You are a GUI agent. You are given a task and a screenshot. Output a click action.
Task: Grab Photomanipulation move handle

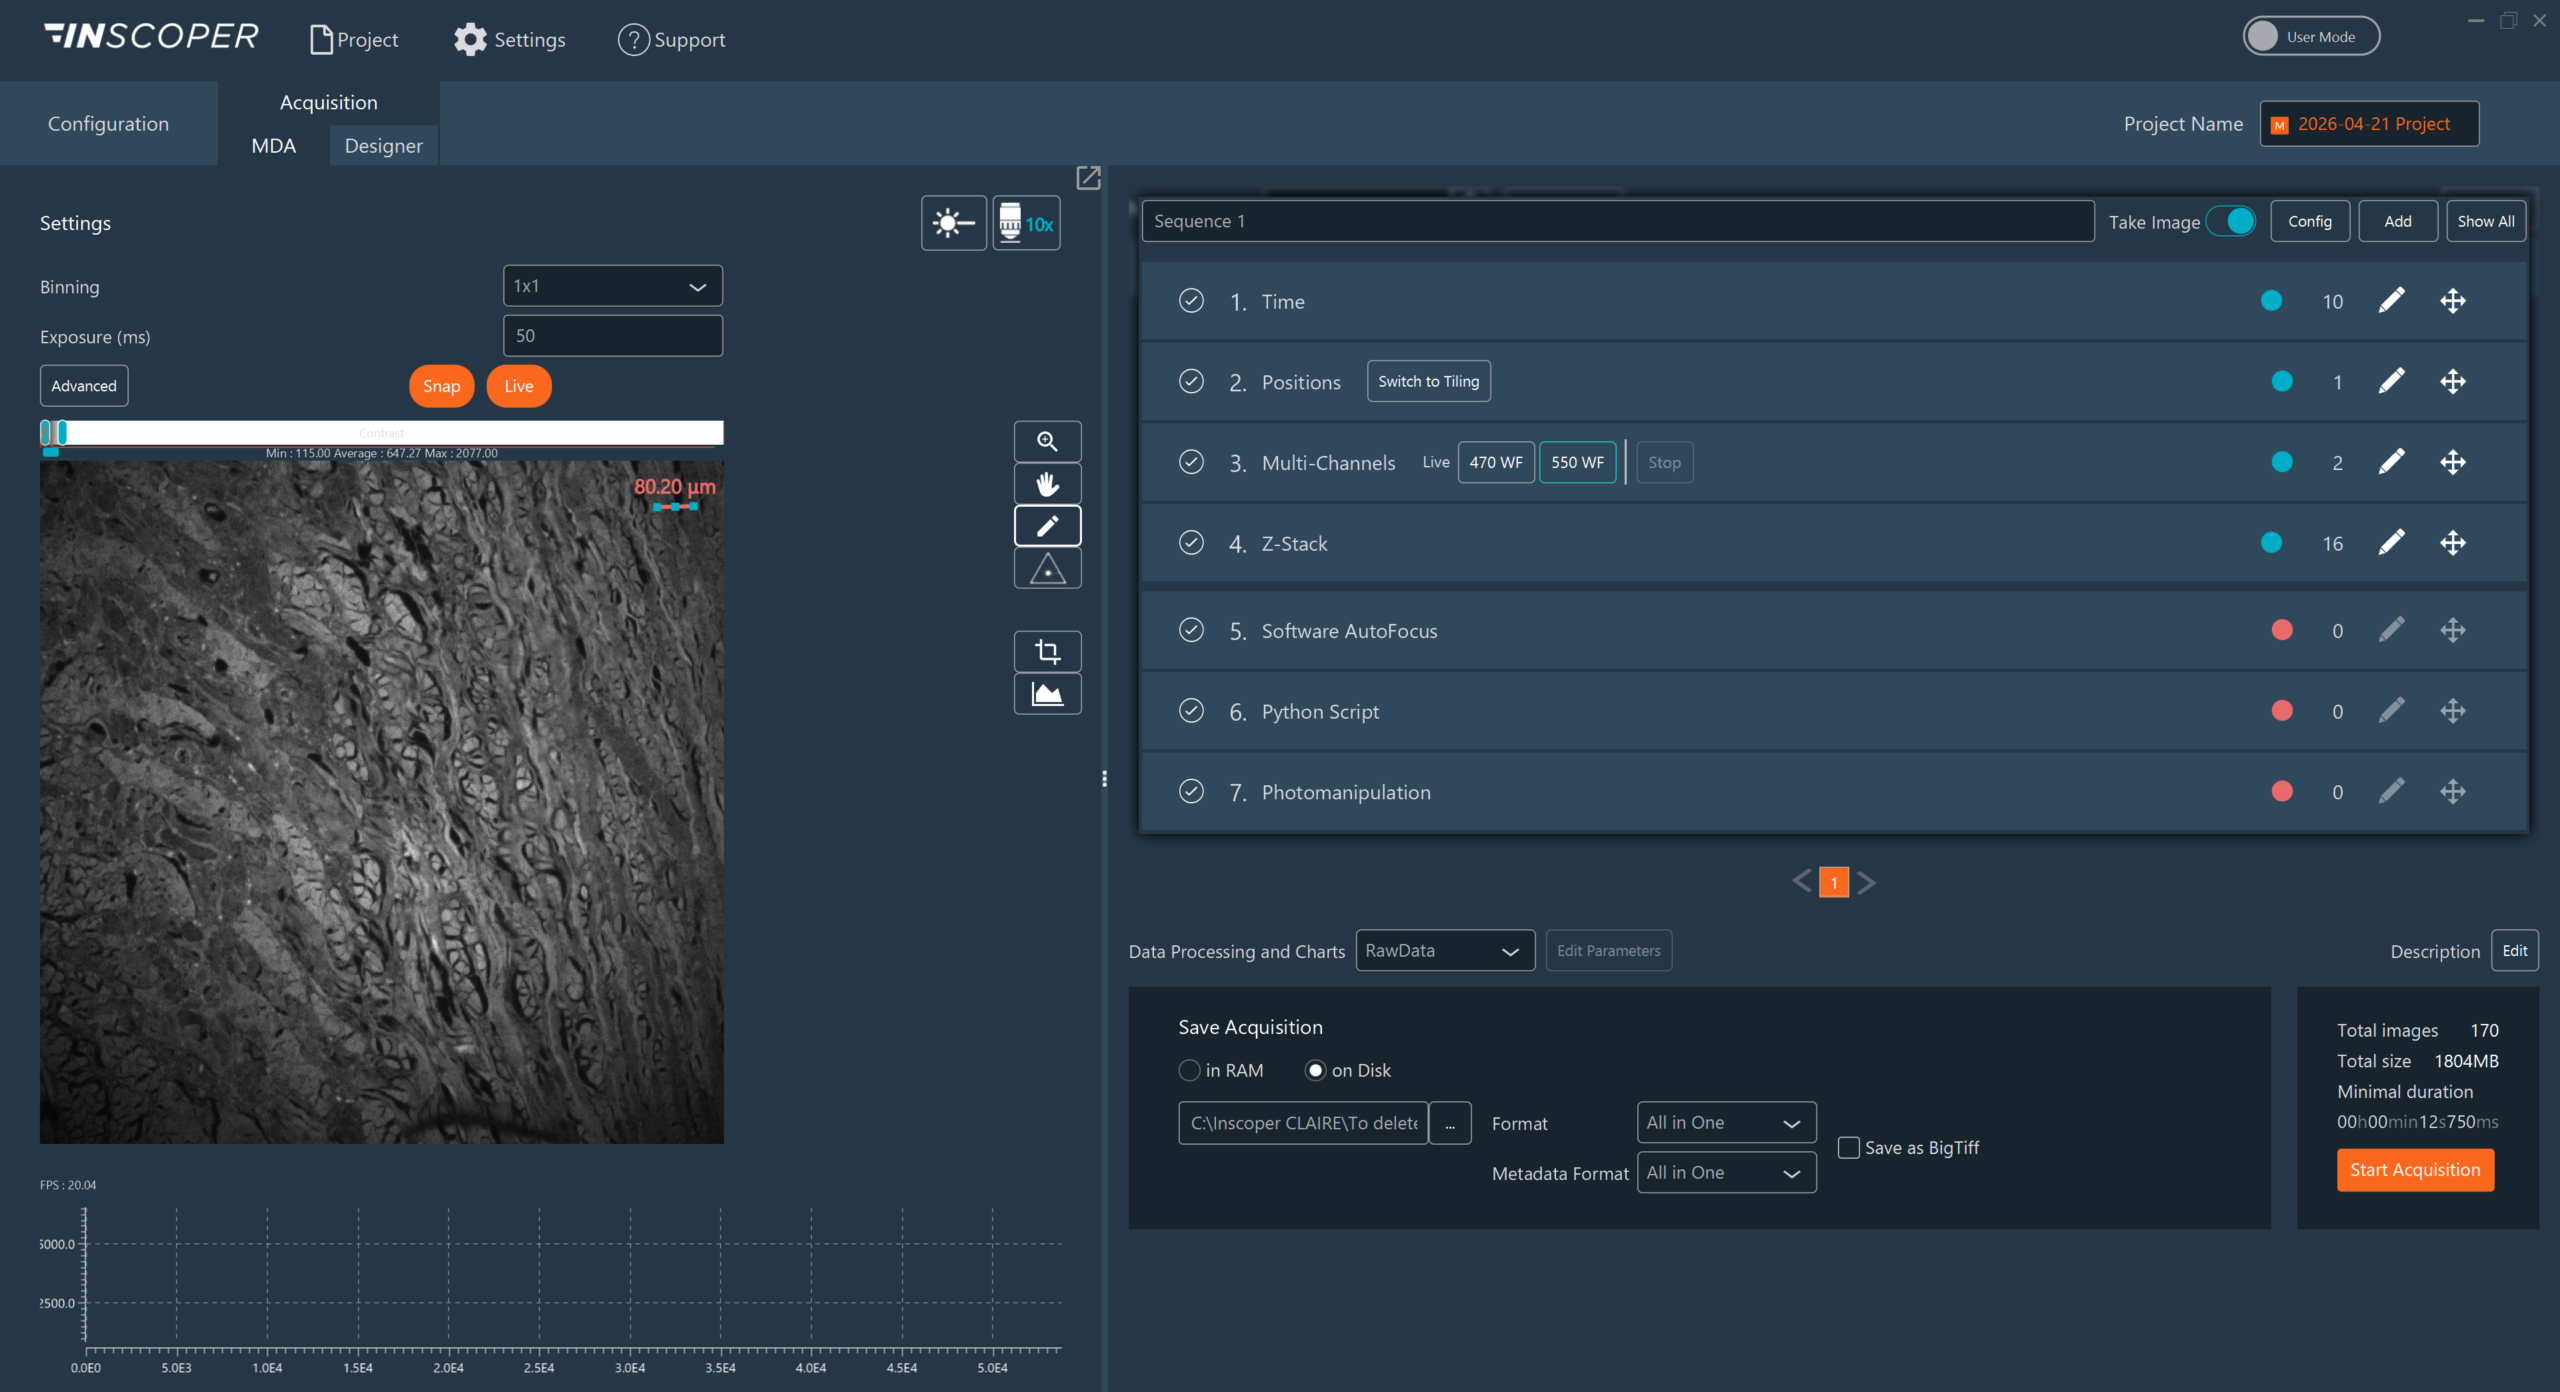pyautogui.click(x=2453, y=792)
